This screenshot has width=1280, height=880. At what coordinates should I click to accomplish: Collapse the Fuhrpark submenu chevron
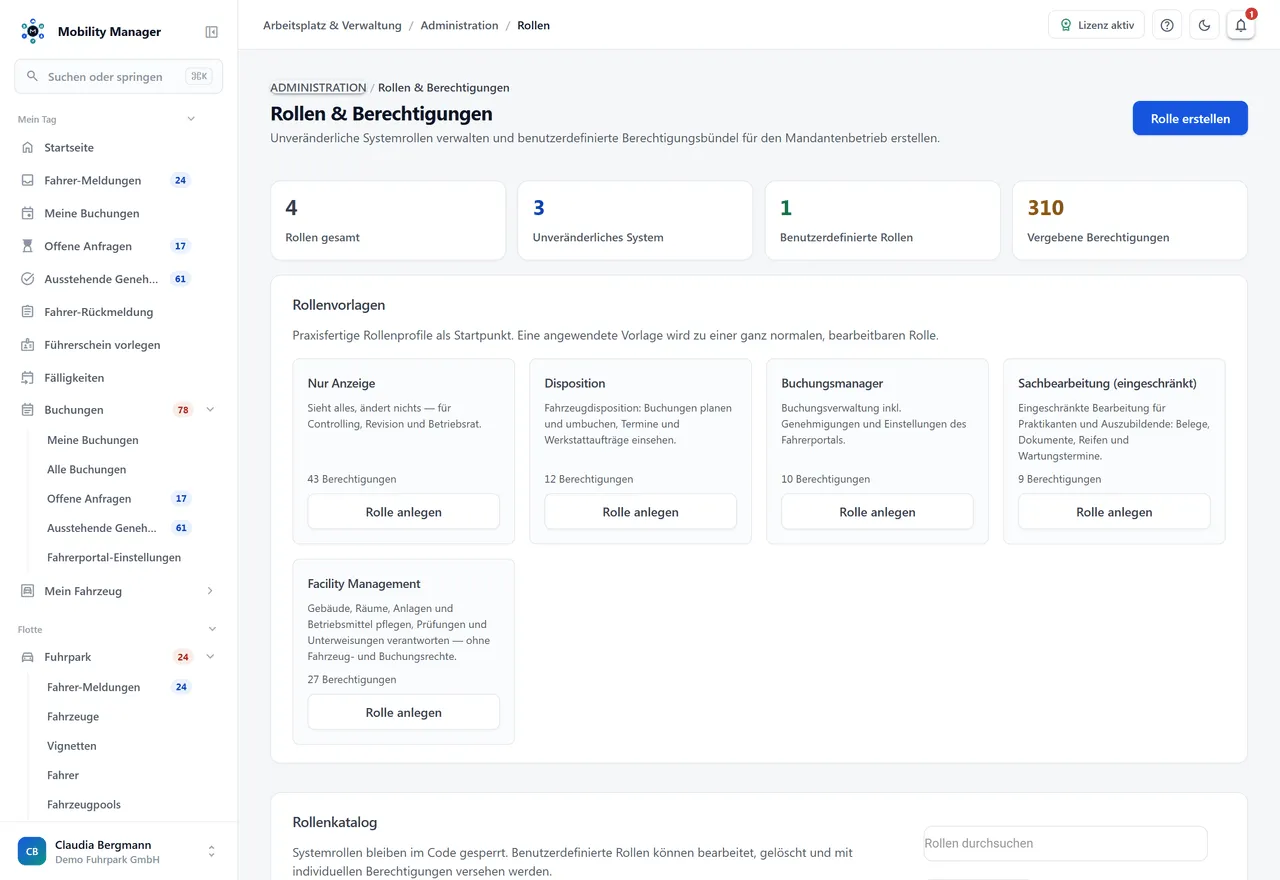coord(210,657)
